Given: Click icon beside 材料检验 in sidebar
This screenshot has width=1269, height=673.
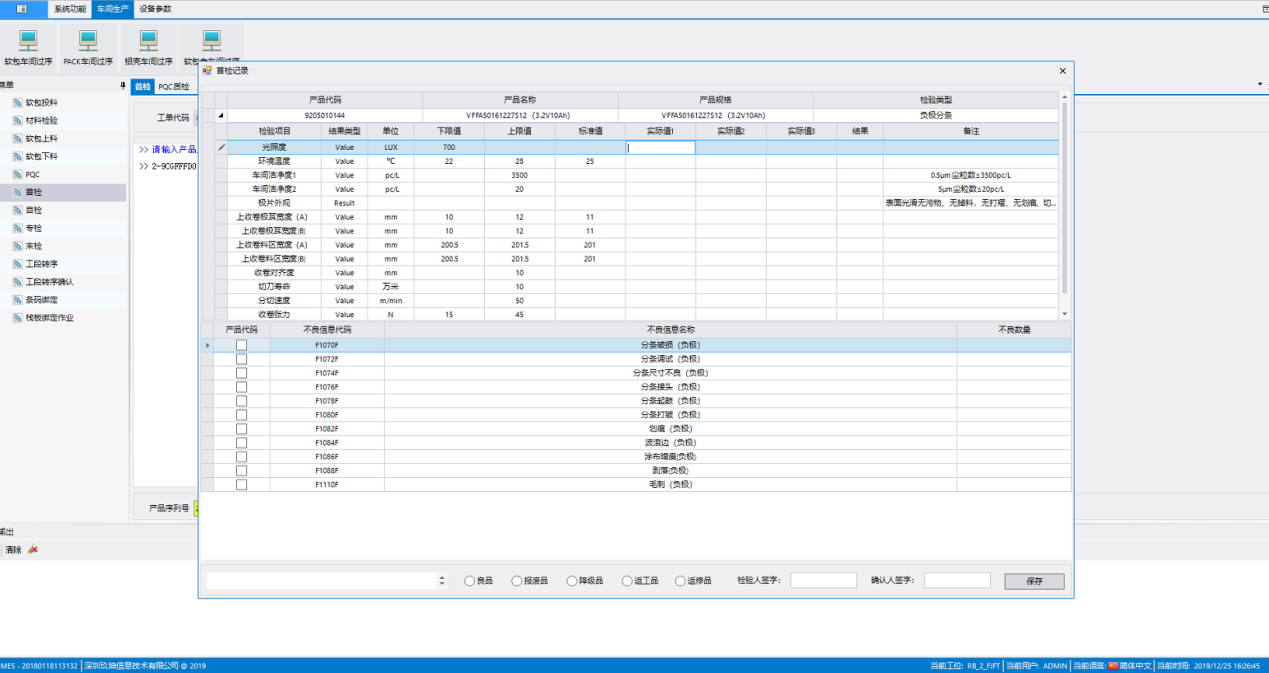Looking at the screenshot, I should click(17, 120).
